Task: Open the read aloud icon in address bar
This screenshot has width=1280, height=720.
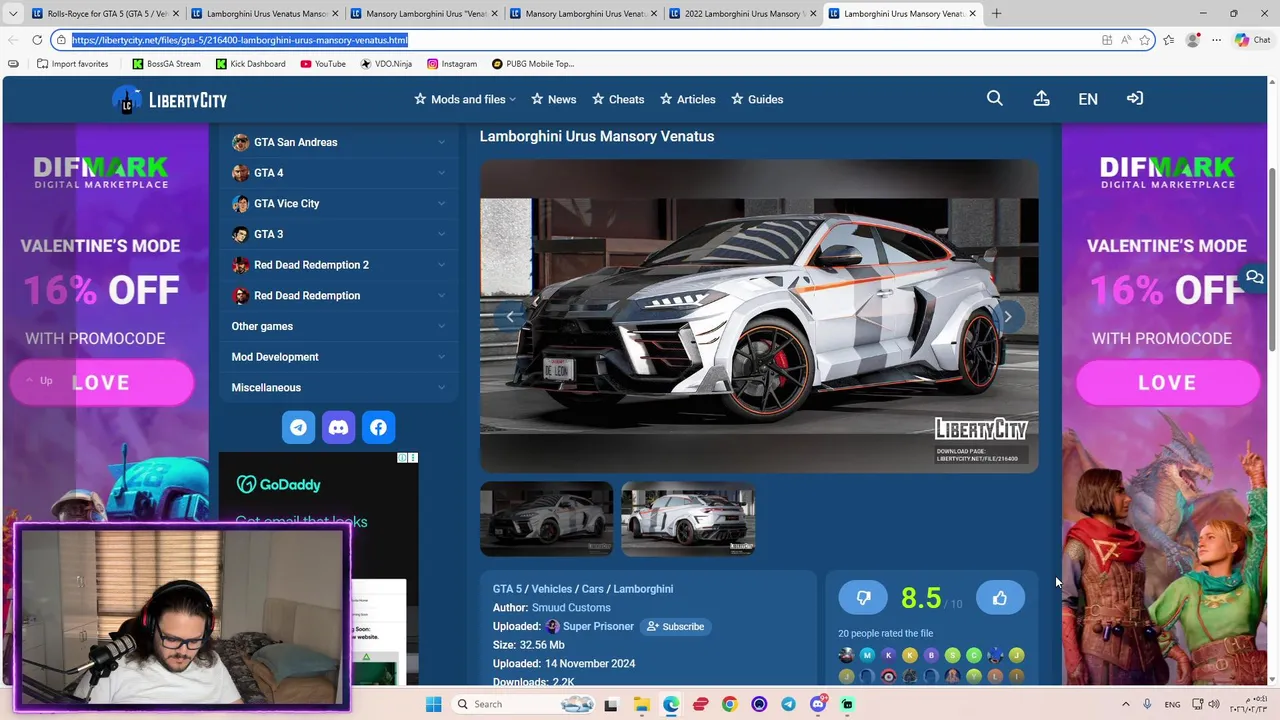Action: [x=1126, y=40]
